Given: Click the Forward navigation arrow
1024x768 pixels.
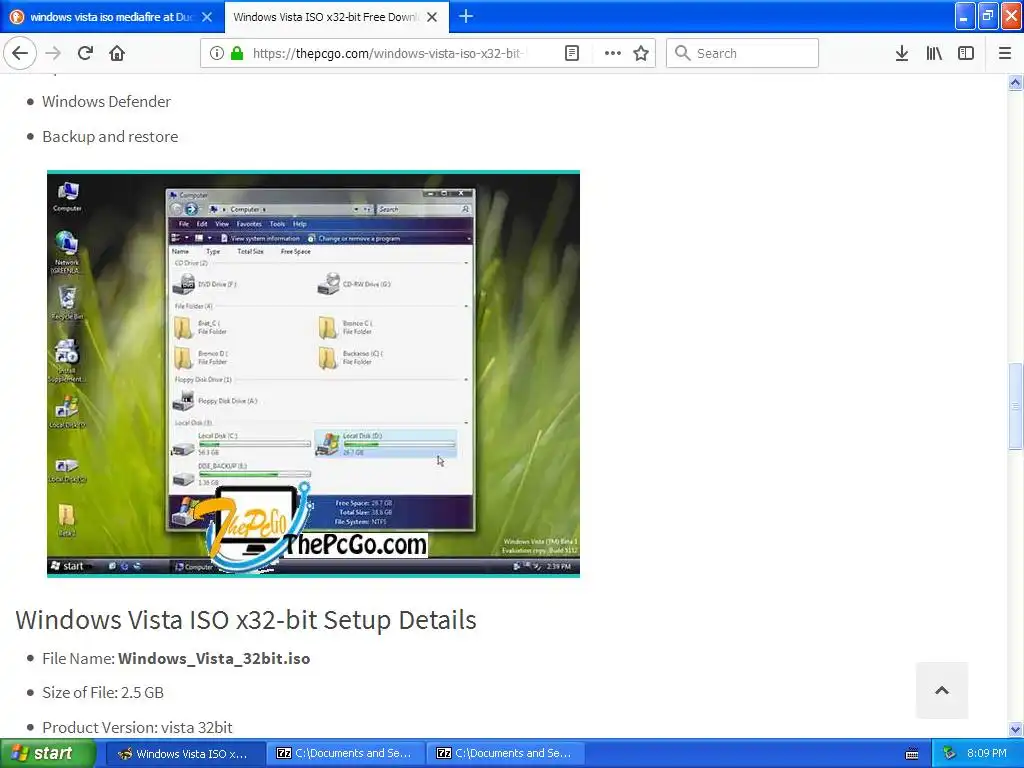Looking at the screenshot, I should point(53,53).
